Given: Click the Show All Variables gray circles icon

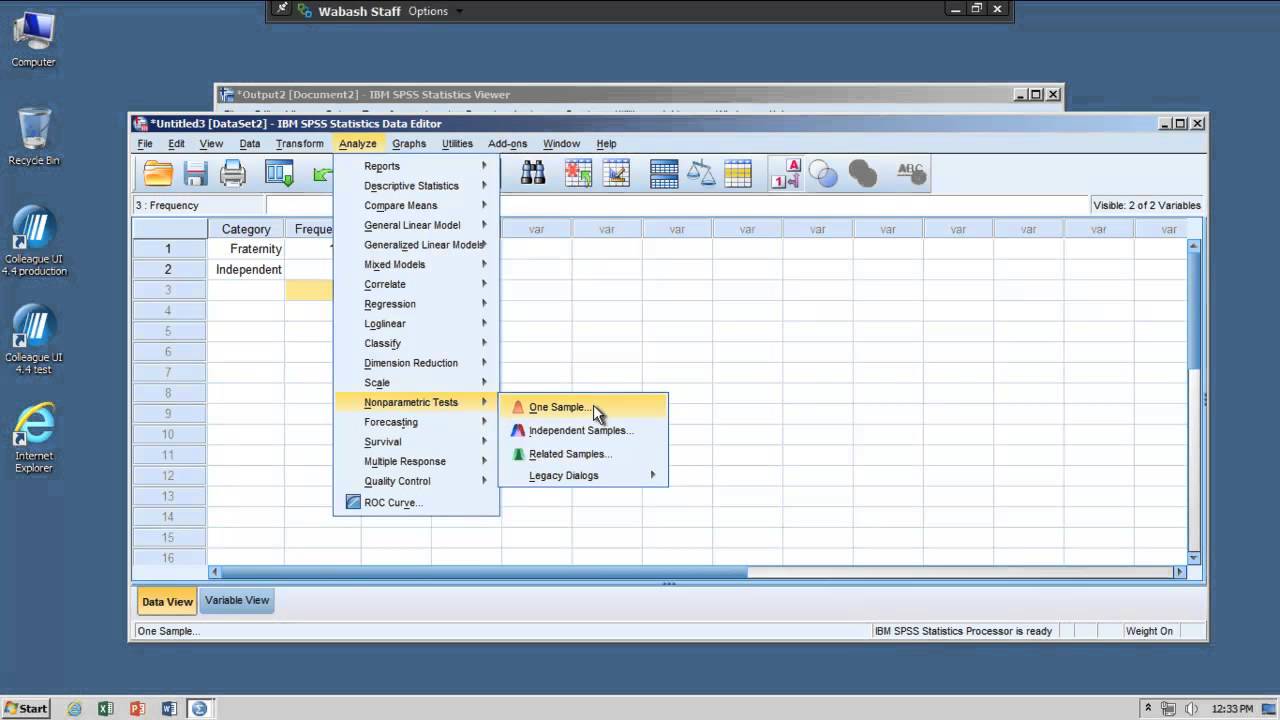Looking at the screenshot, I should point(862,173).
